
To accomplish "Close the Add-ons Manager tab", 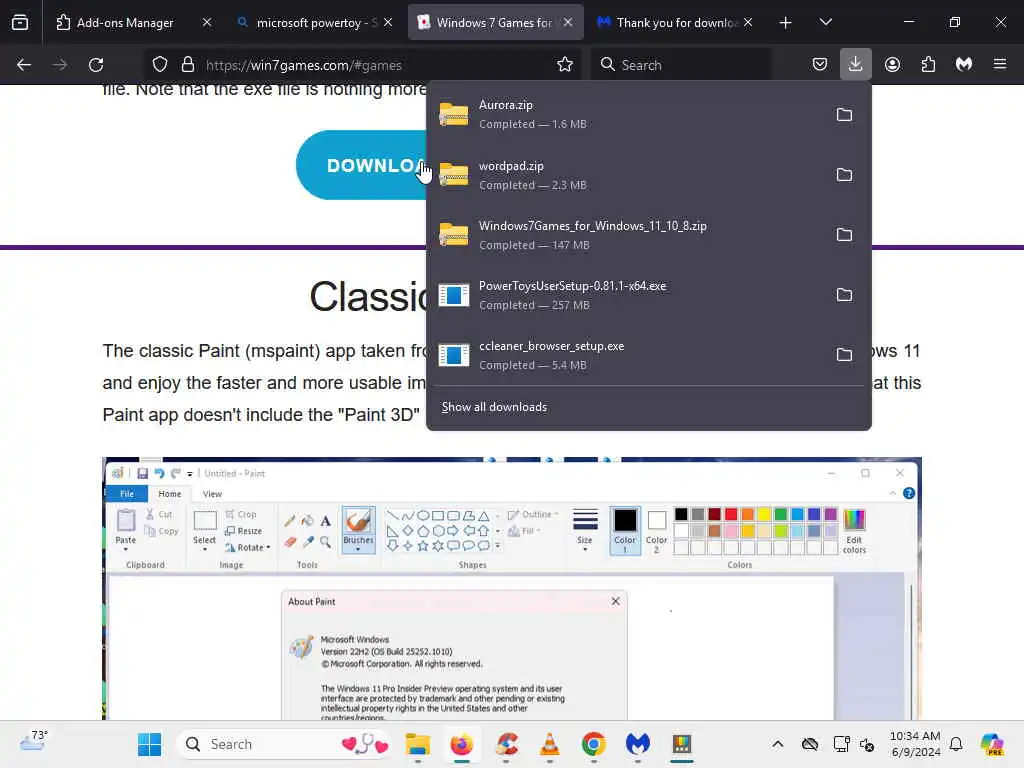I will coord(207,23).
